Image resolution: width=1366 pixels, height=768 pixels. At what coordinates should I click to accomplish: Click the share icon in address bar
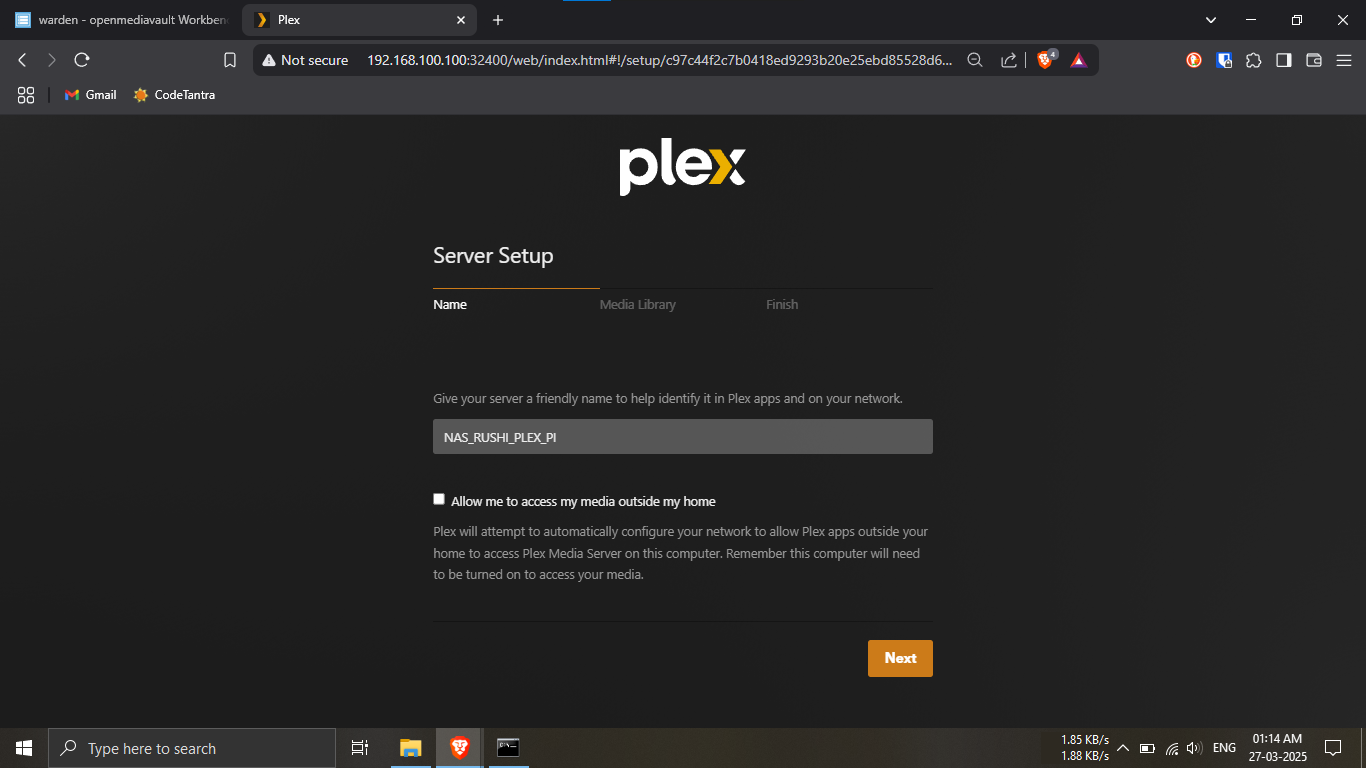coord(1009,60)
